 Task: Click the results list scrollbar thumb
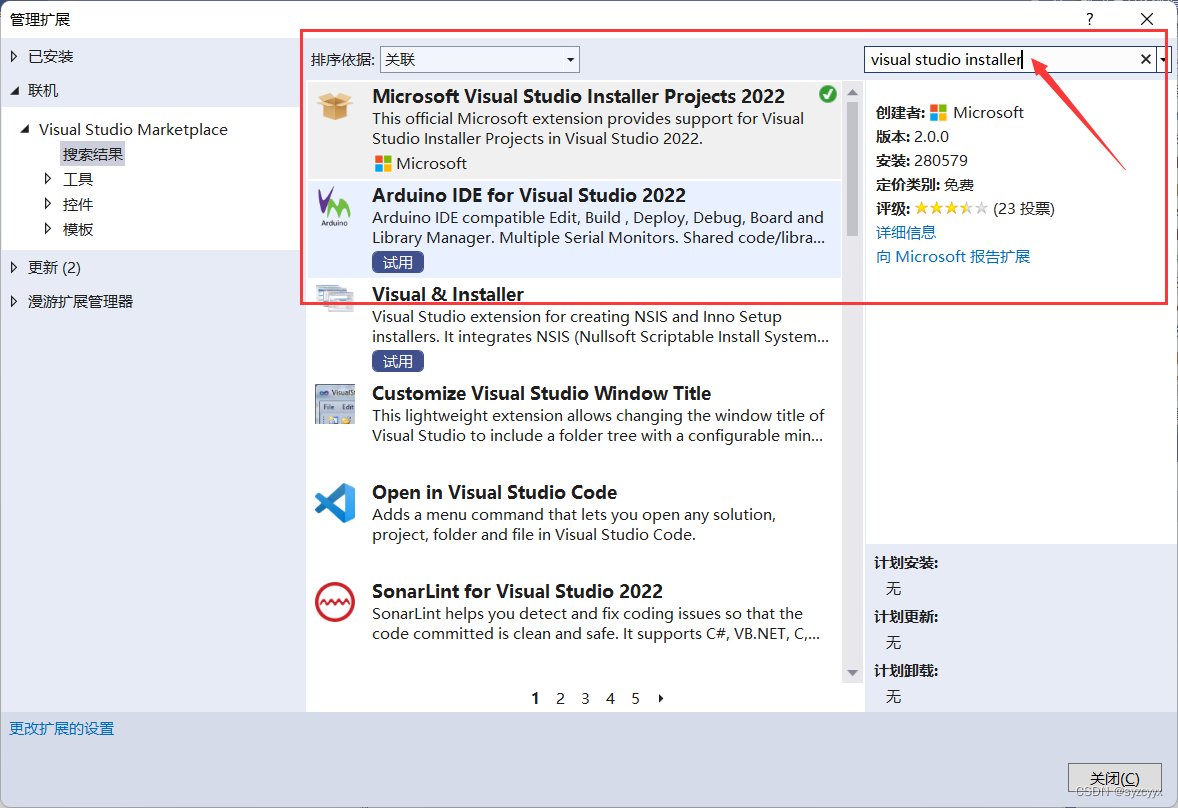tap(852, 169)
